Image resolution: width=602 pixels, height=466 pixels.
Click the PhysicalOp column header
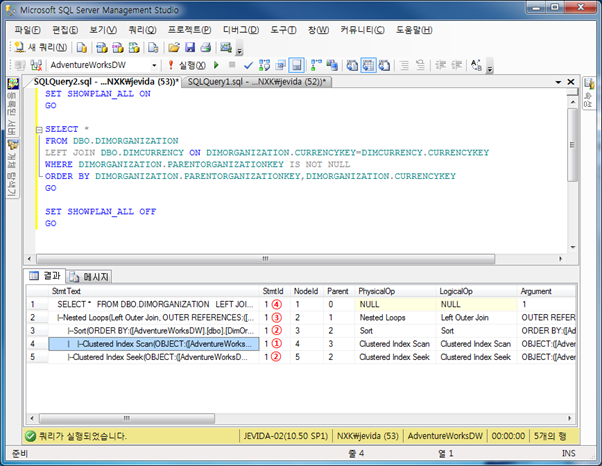(395, 291)
